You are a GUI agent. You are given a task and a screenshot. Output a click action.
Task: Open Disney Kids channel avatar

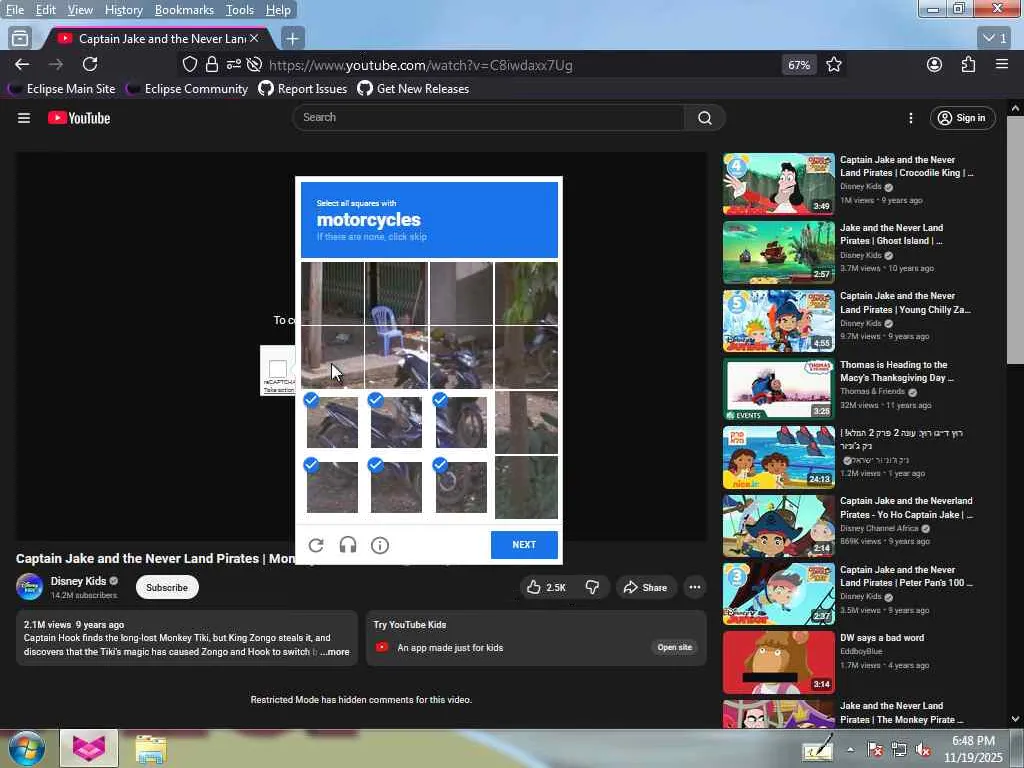coord(29,586)
